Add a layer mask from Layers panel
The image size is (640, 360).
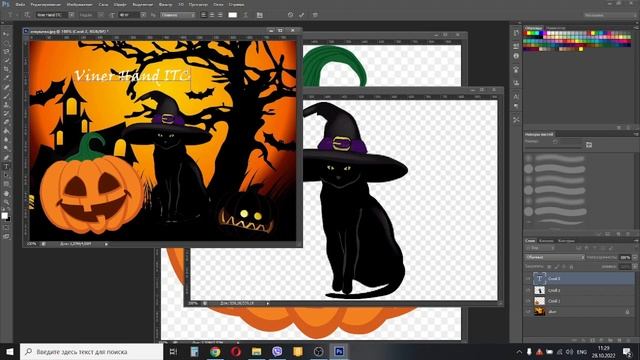point(592,340)
